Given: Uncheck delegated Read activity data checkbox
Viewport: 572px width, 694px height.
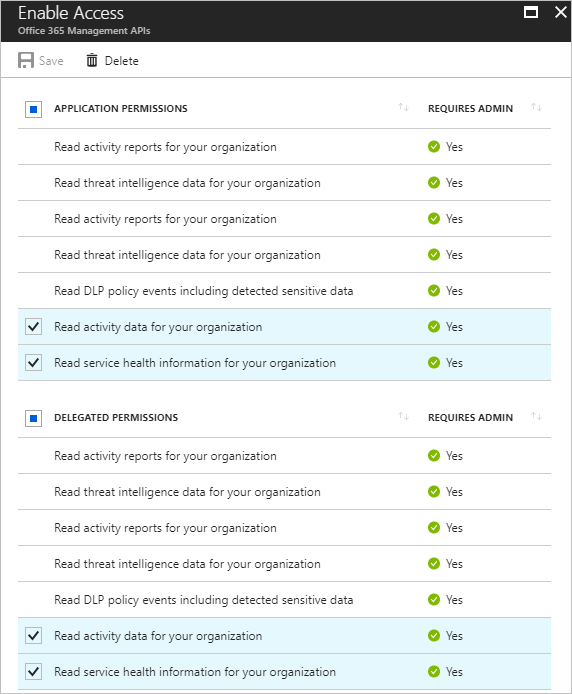Looking at the screenshot, I should click(34, 636).
